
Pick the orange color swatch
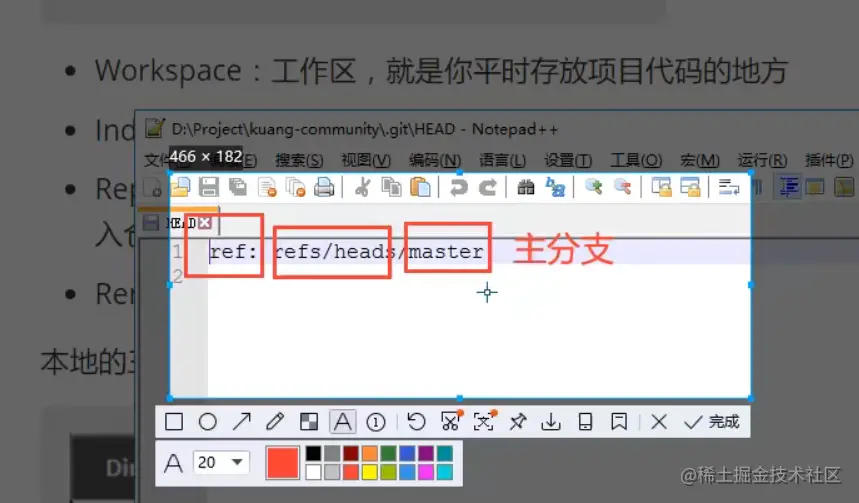coord(370,453)
